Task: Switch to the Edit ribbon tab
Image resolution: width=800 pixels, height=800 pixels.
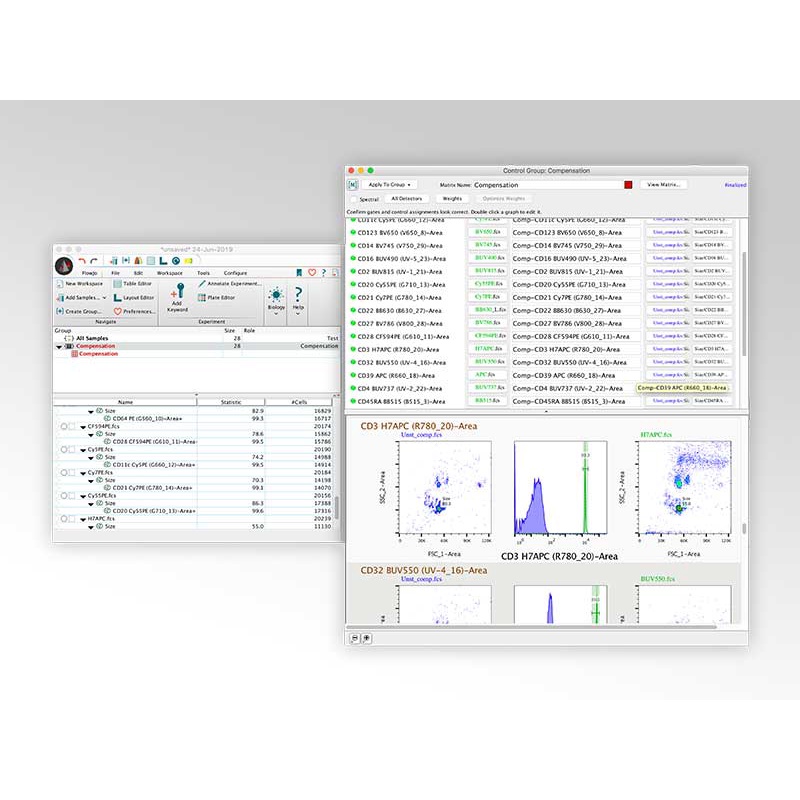Action: (138, 273)
